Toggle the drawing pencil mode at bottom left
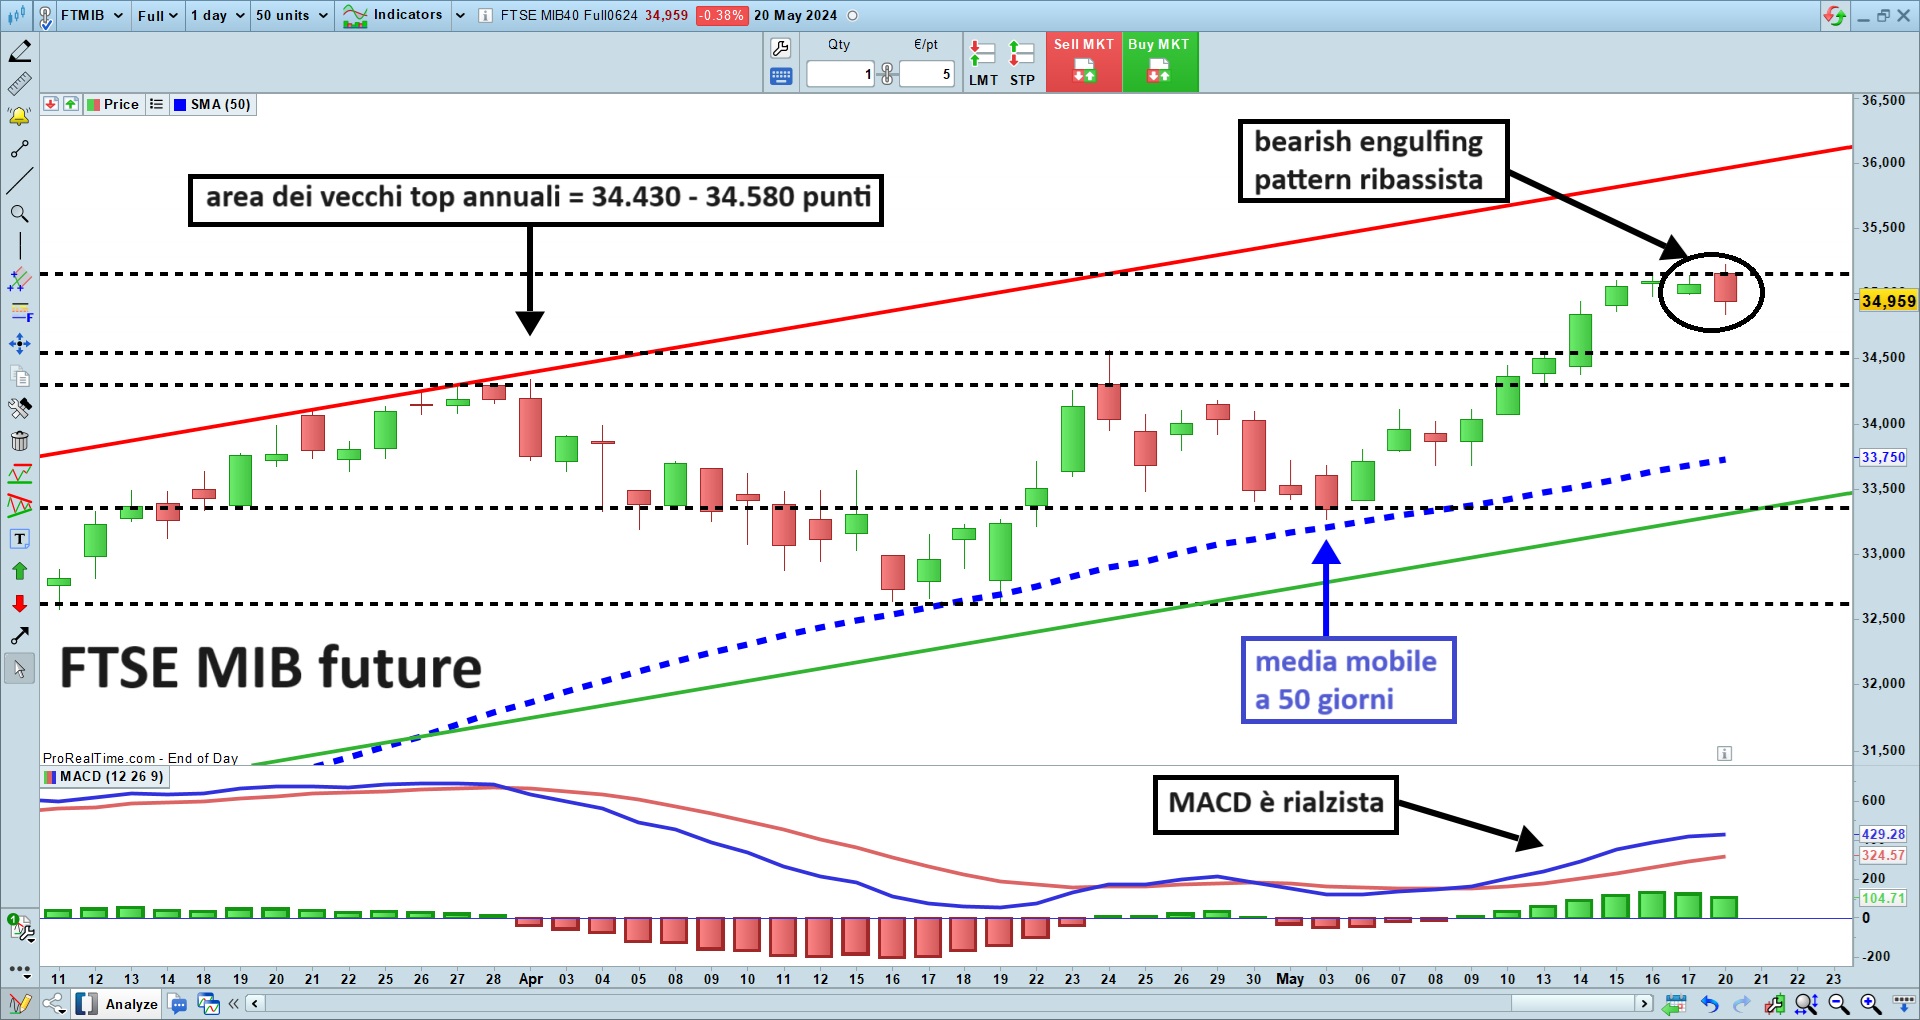This screenshot has height=1020, width=1920. [x=20, y=1003]
